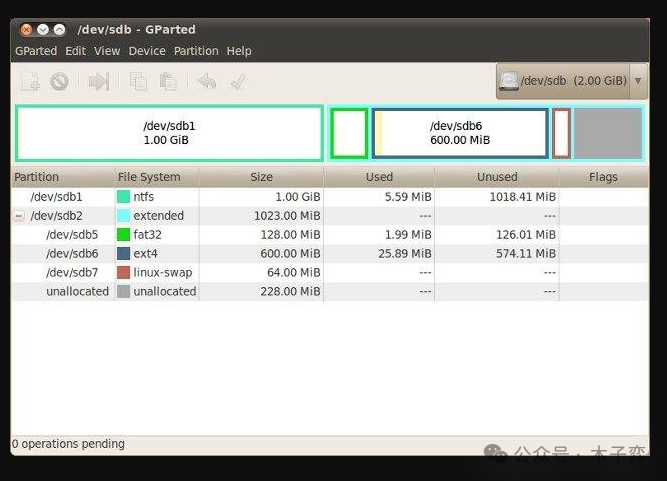The image size is (667, 481).
Task: Click the fat32 file system text
Action: click(147, 234)
